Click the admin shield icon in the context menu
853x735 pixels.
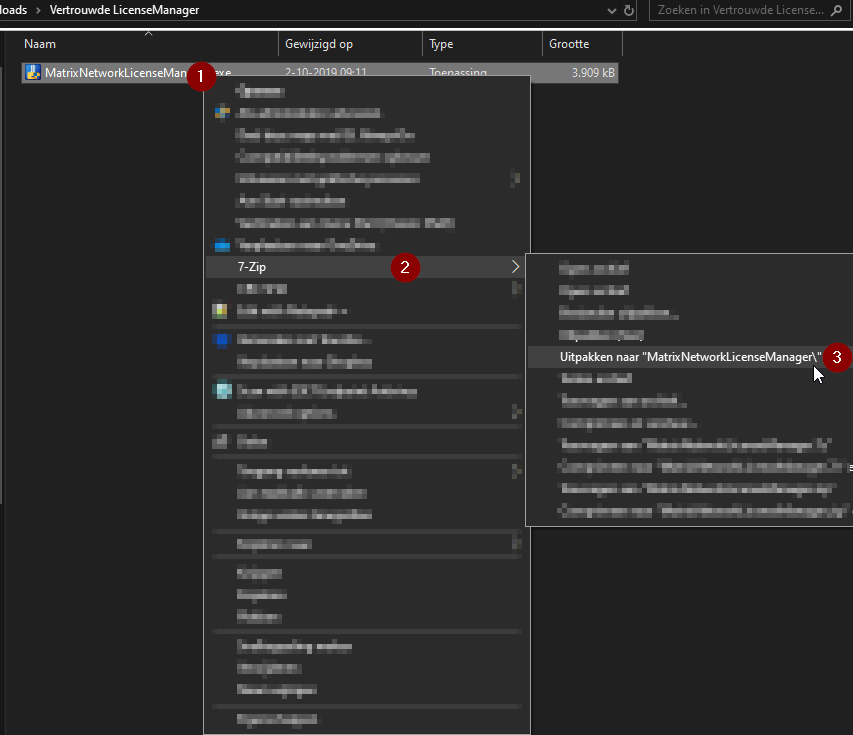click(222, 112)
